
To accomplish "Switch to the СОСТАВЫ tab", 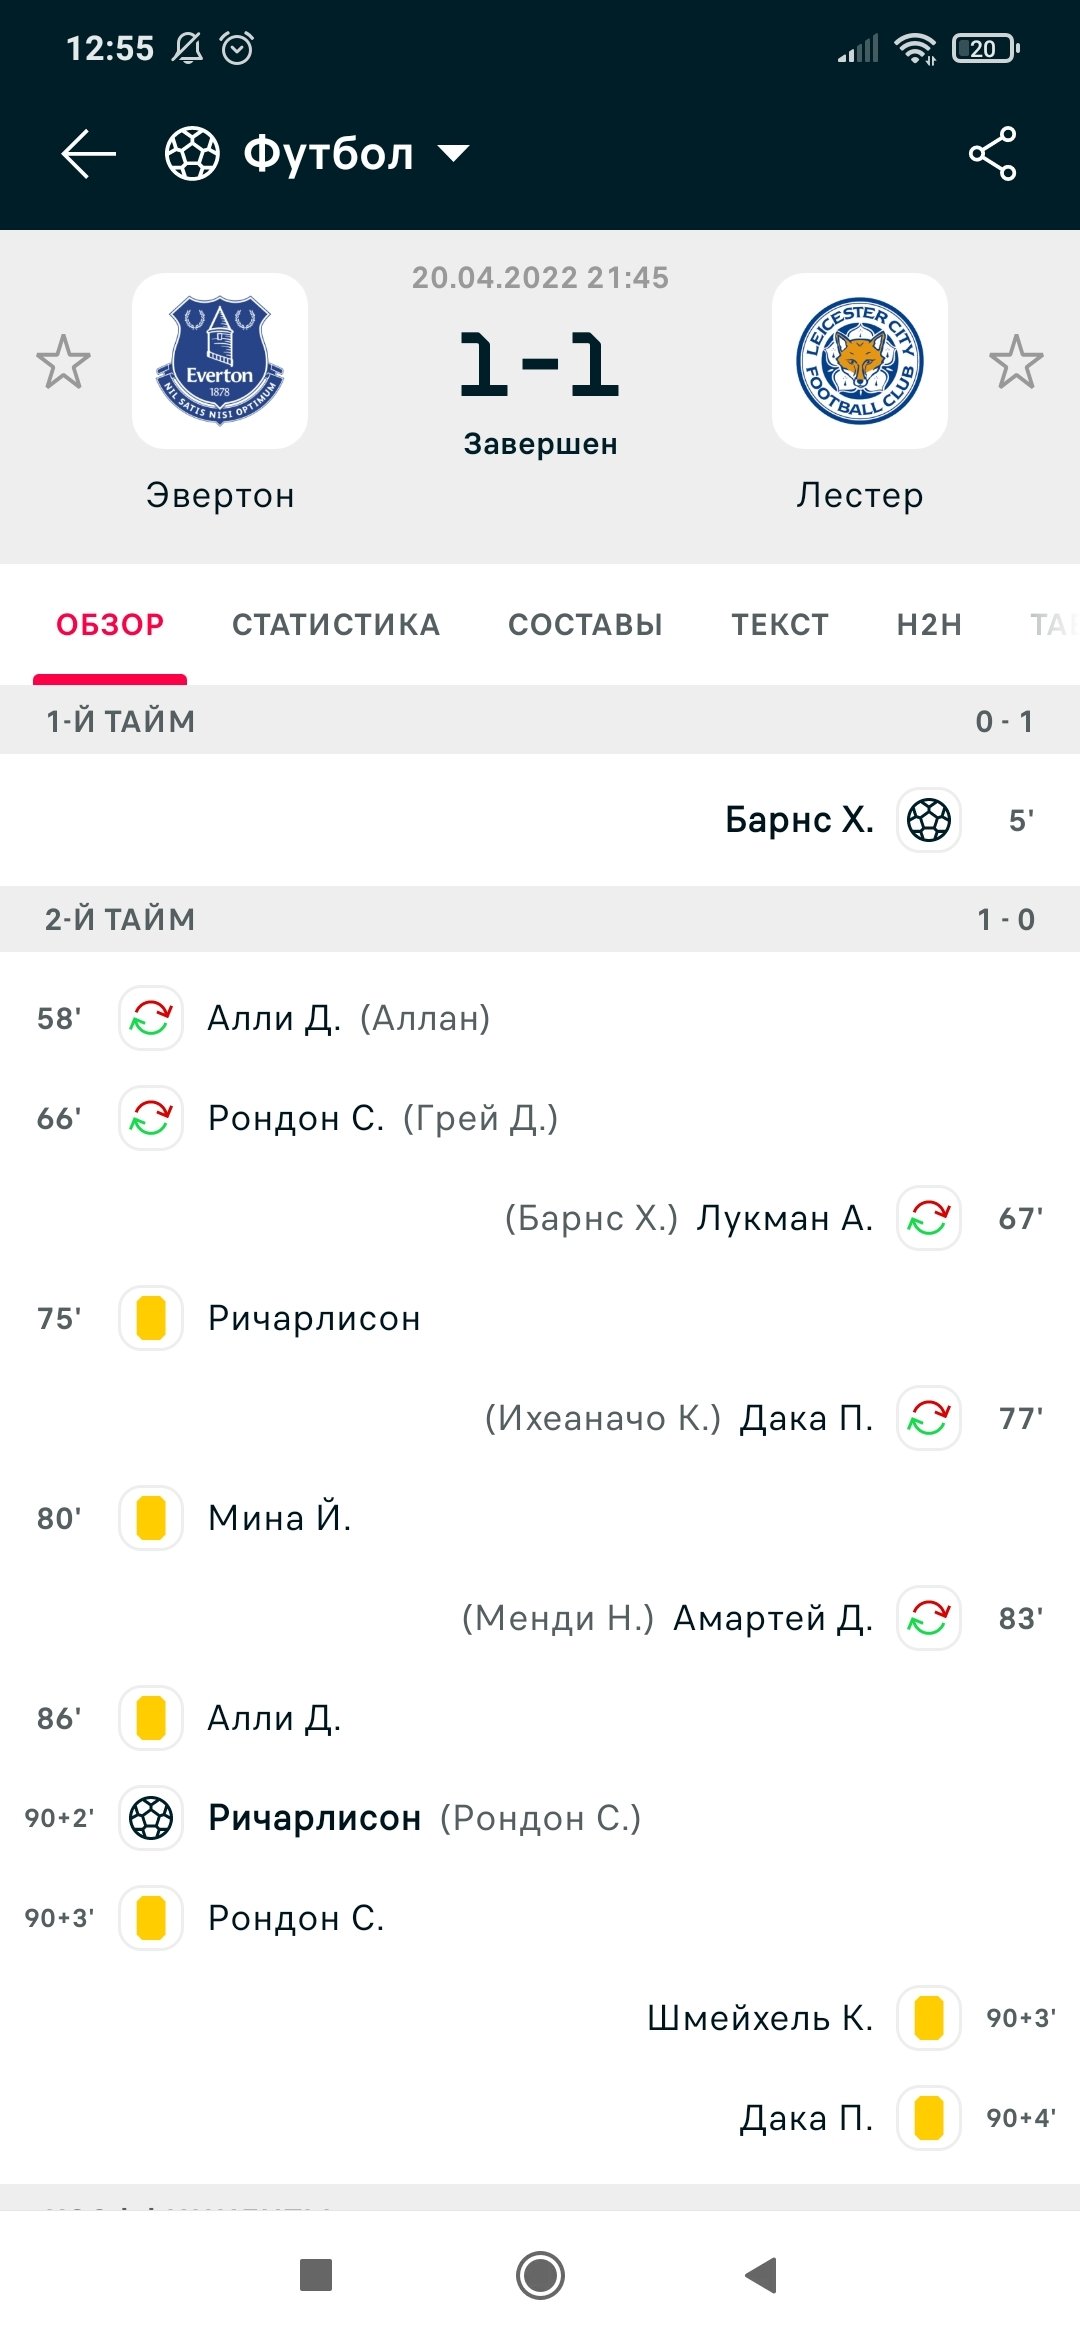I will (585, 625).
